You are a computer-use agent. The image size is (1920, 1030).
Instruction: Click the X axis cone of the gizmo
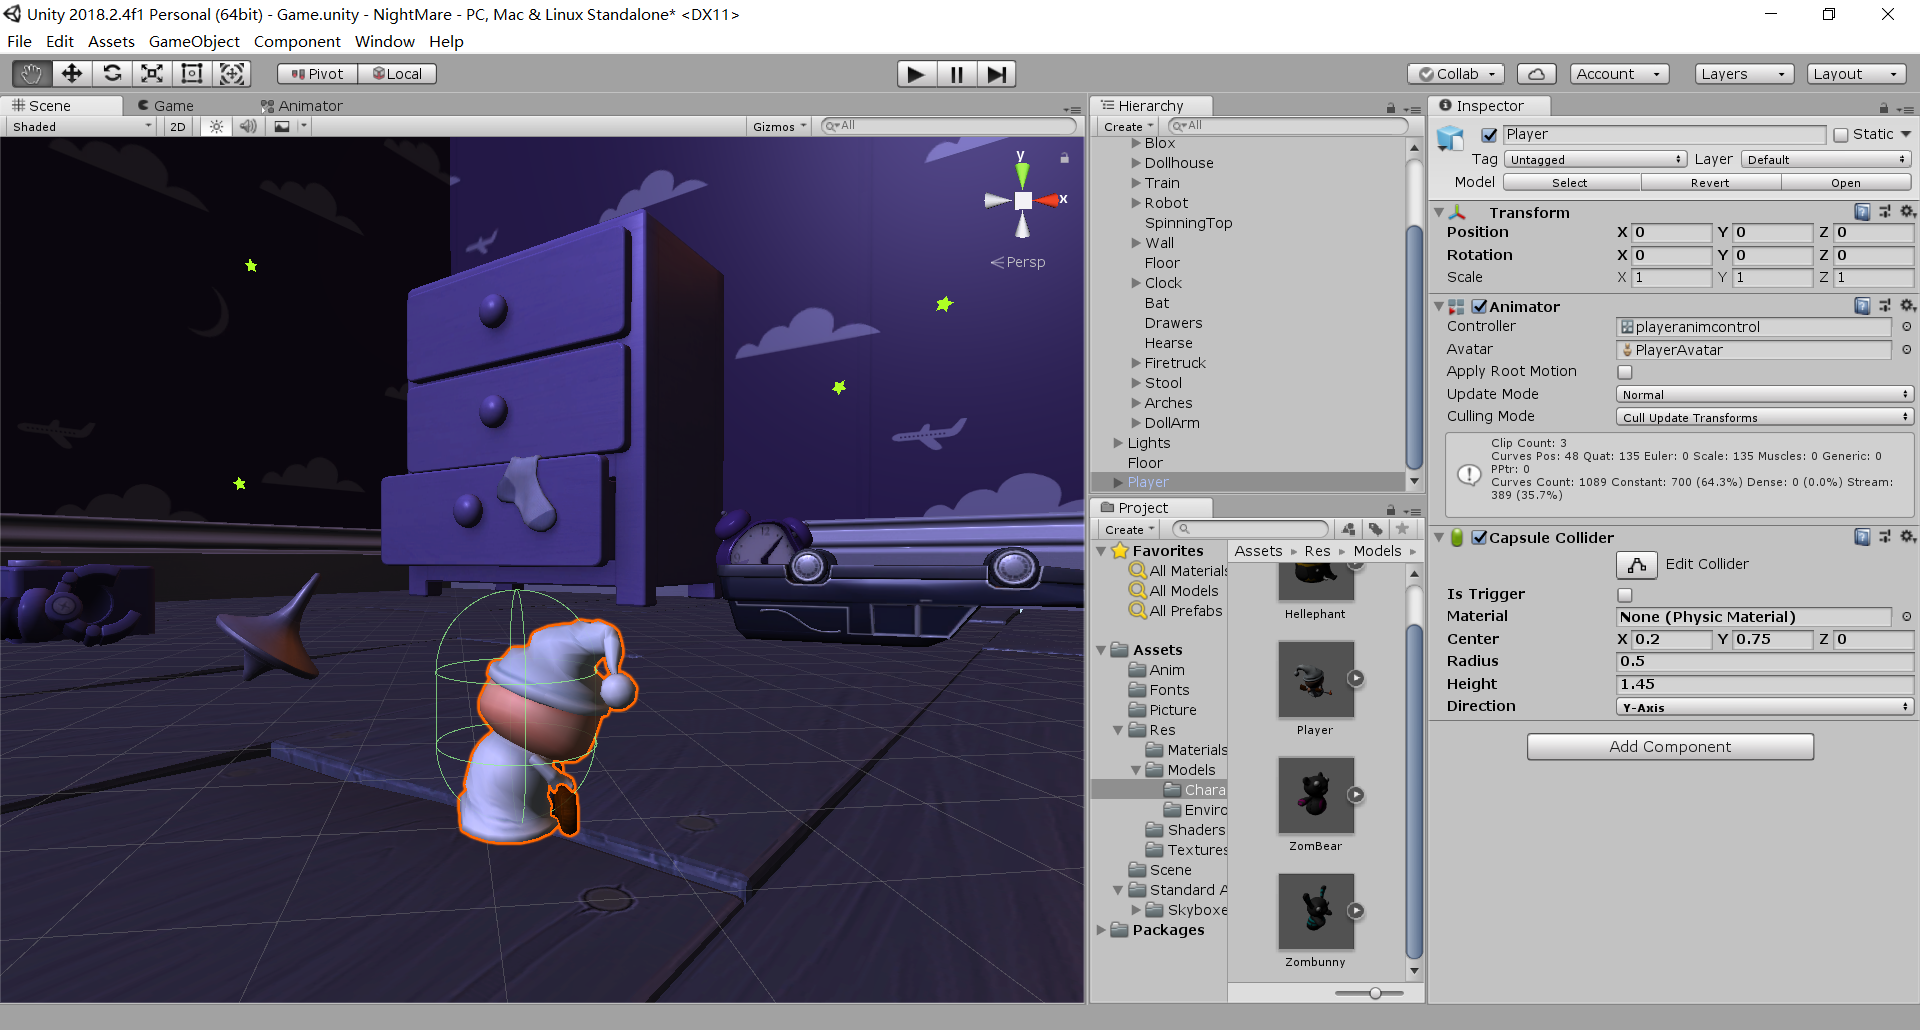(x=1047, y=200)
